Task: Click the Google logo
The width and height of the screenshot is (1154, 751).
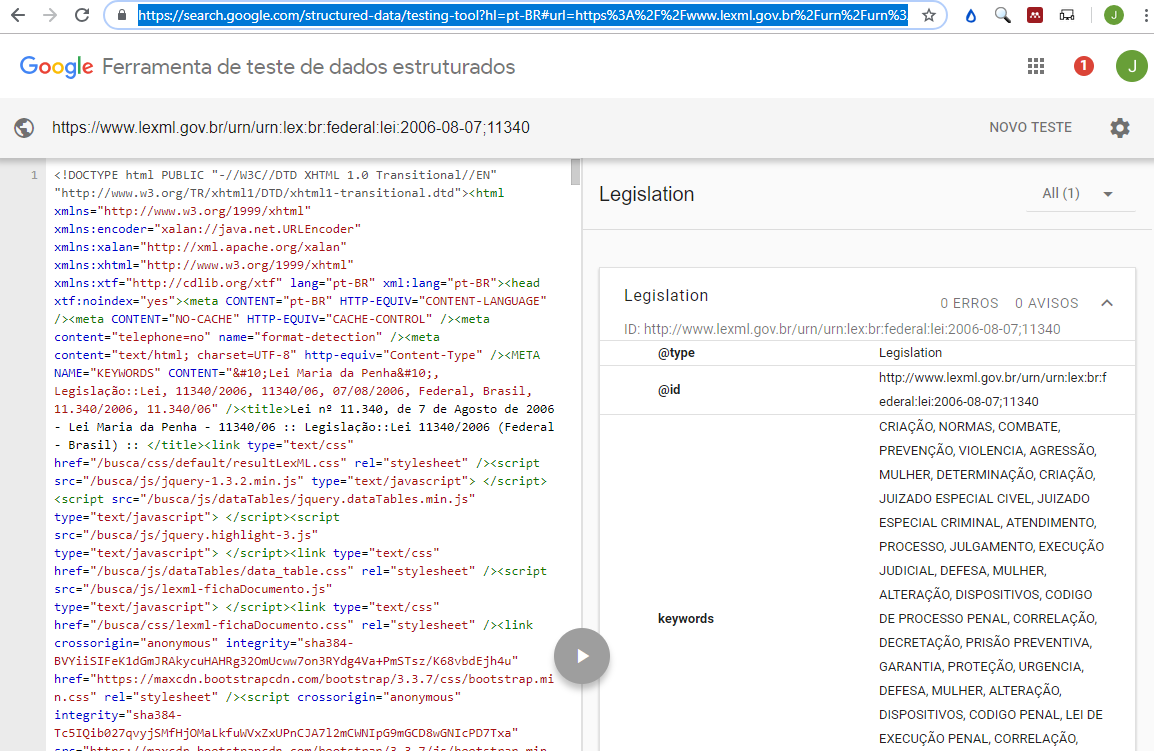Action: 57,67
